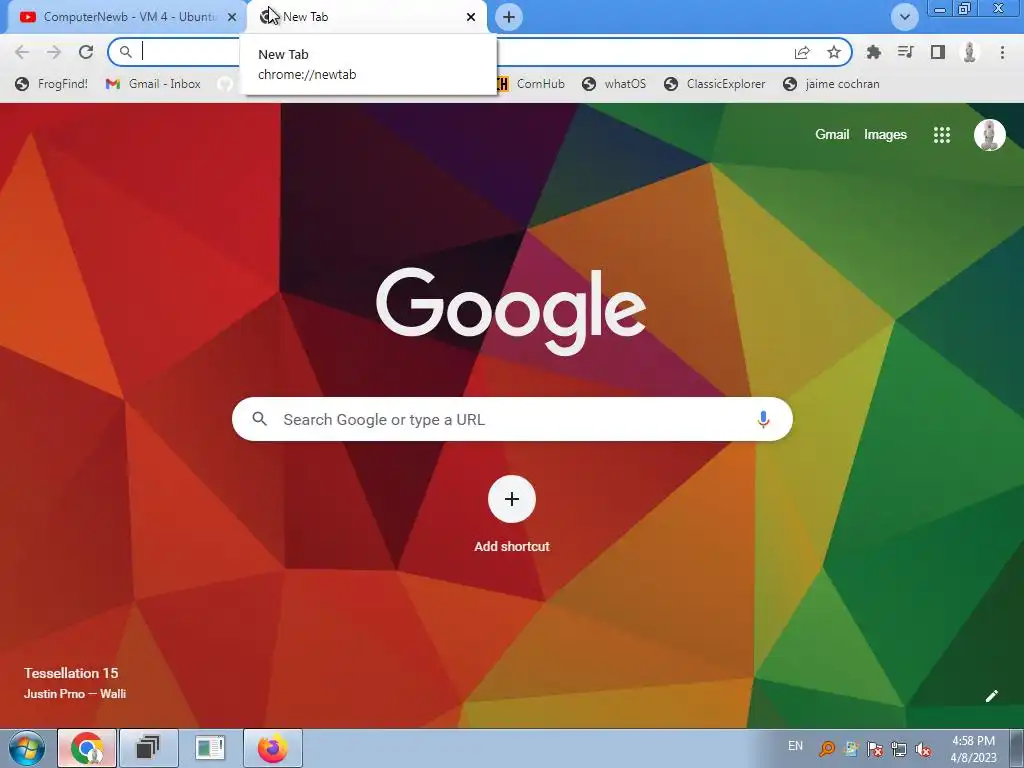Open the ClassicExplorer bookmark
Viewport: 1024px width, 768px height.
[x=714, y=84]
